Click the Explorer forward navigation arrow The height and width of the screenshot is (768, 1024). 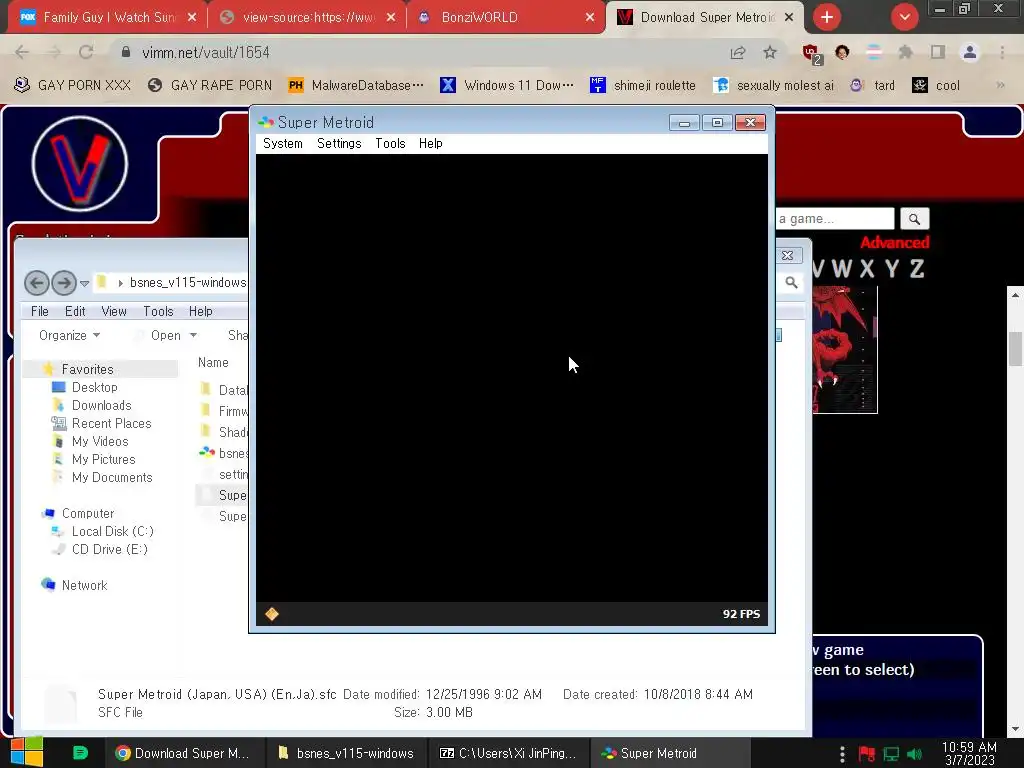64,283
